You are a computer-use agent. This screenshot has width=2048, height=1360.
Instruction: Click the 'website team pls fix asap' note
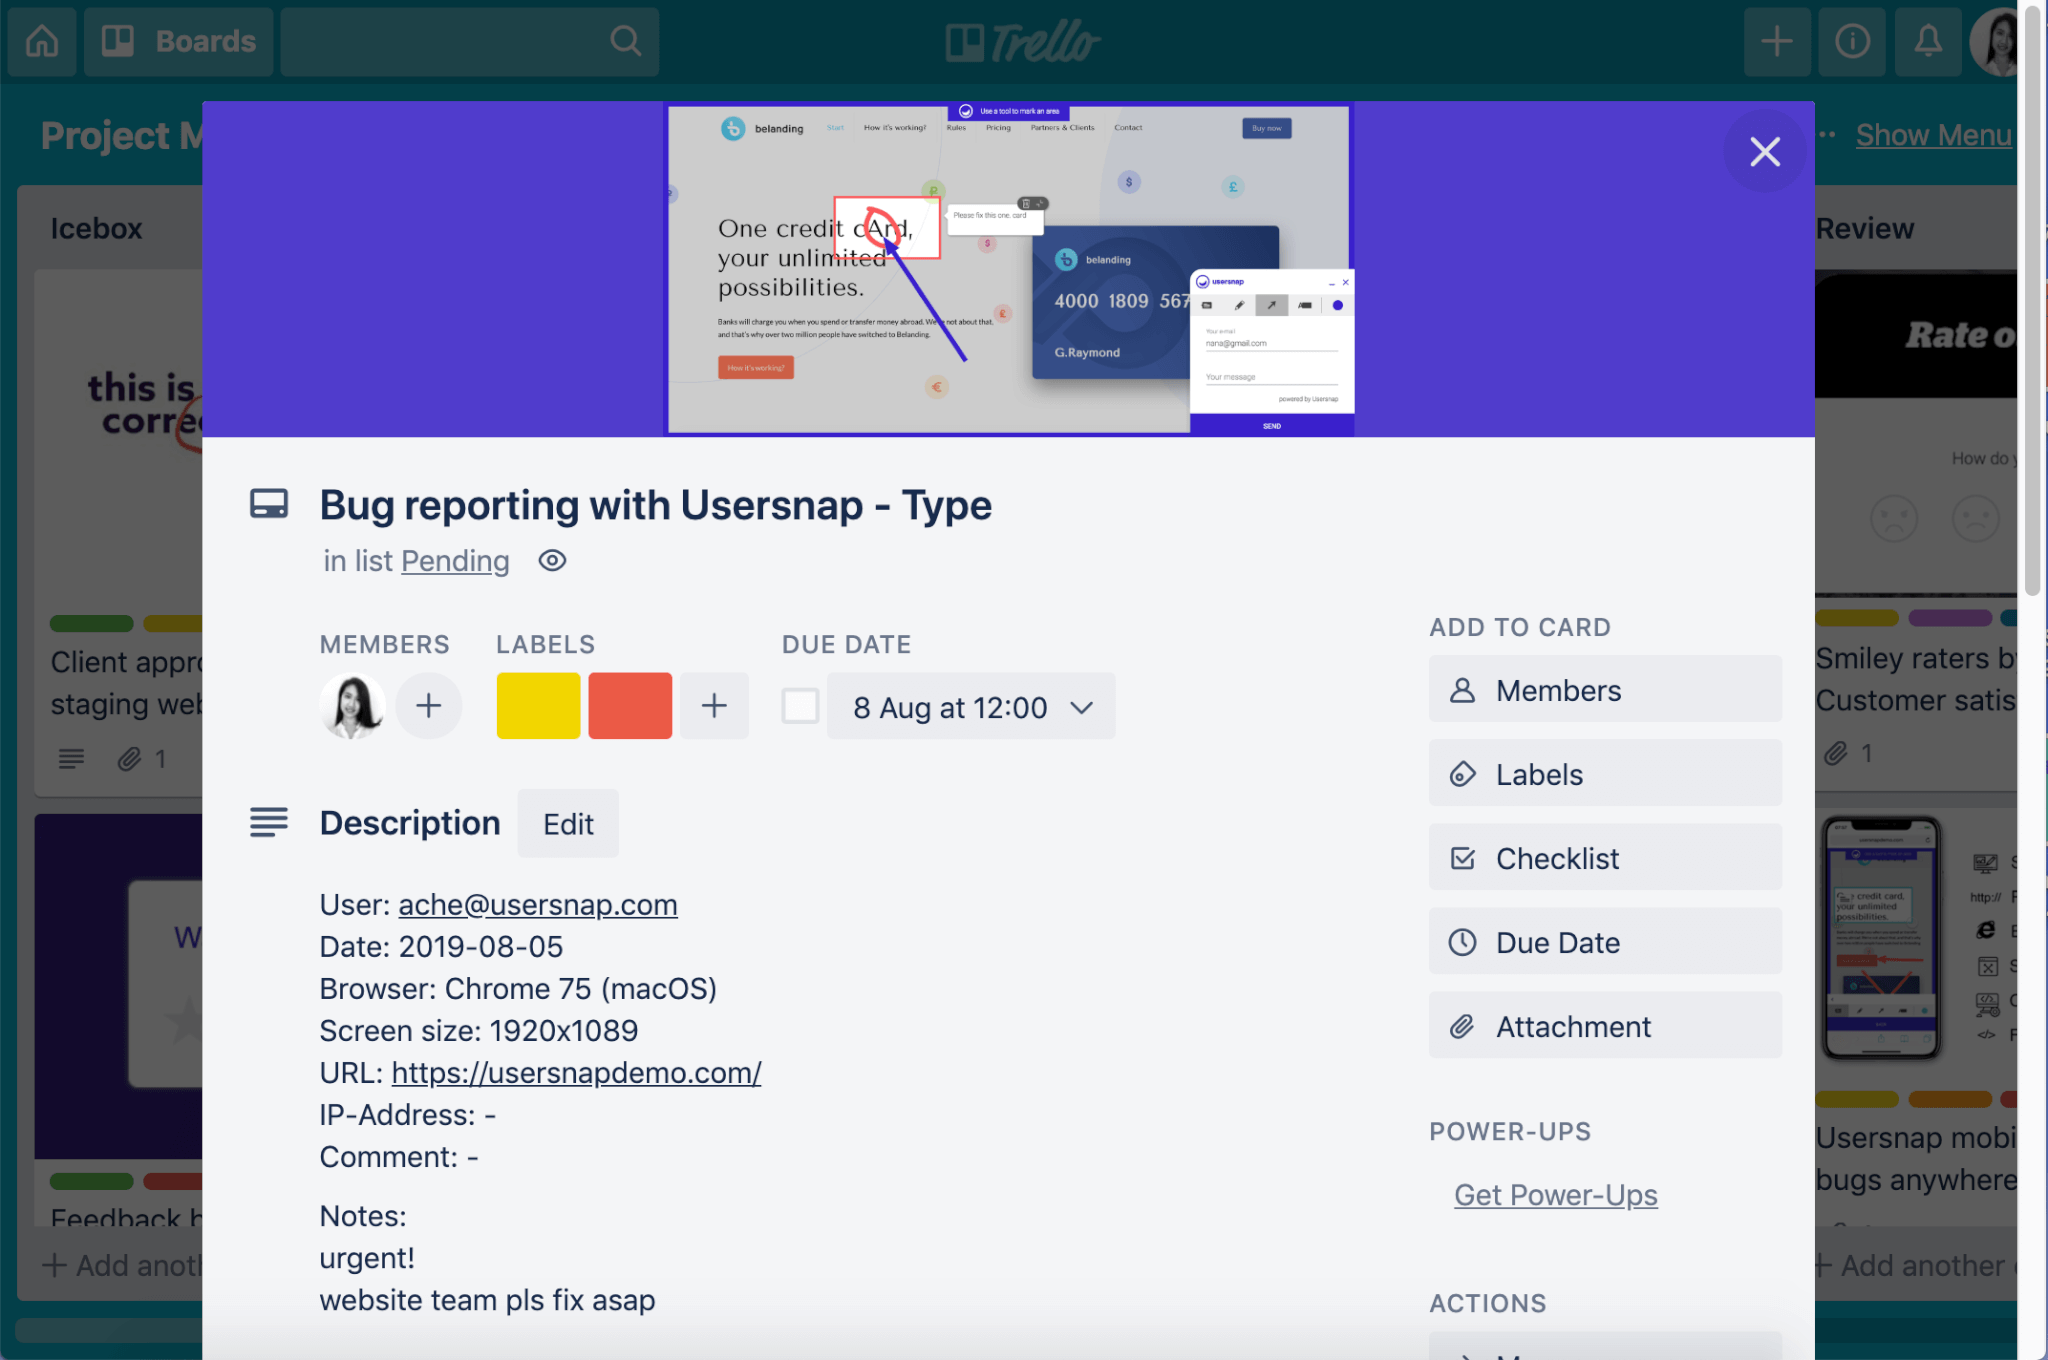click(487, 1300)
